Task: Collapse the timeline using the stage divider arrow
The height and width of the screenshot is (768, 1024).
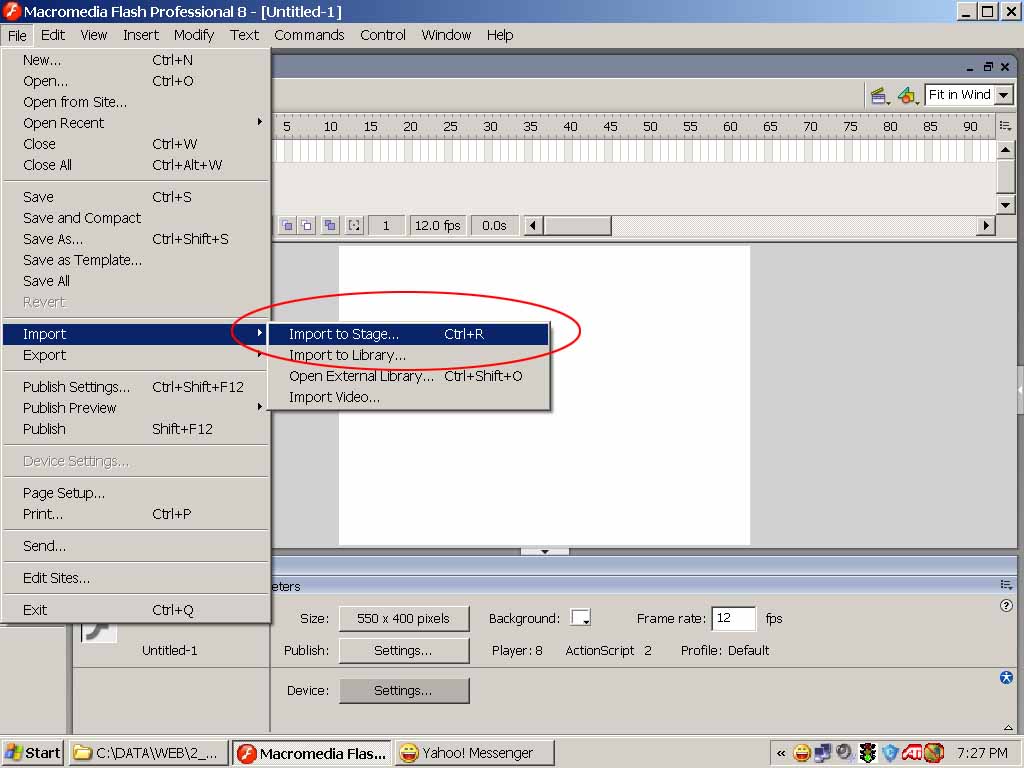Action: [x=545, y=551]
